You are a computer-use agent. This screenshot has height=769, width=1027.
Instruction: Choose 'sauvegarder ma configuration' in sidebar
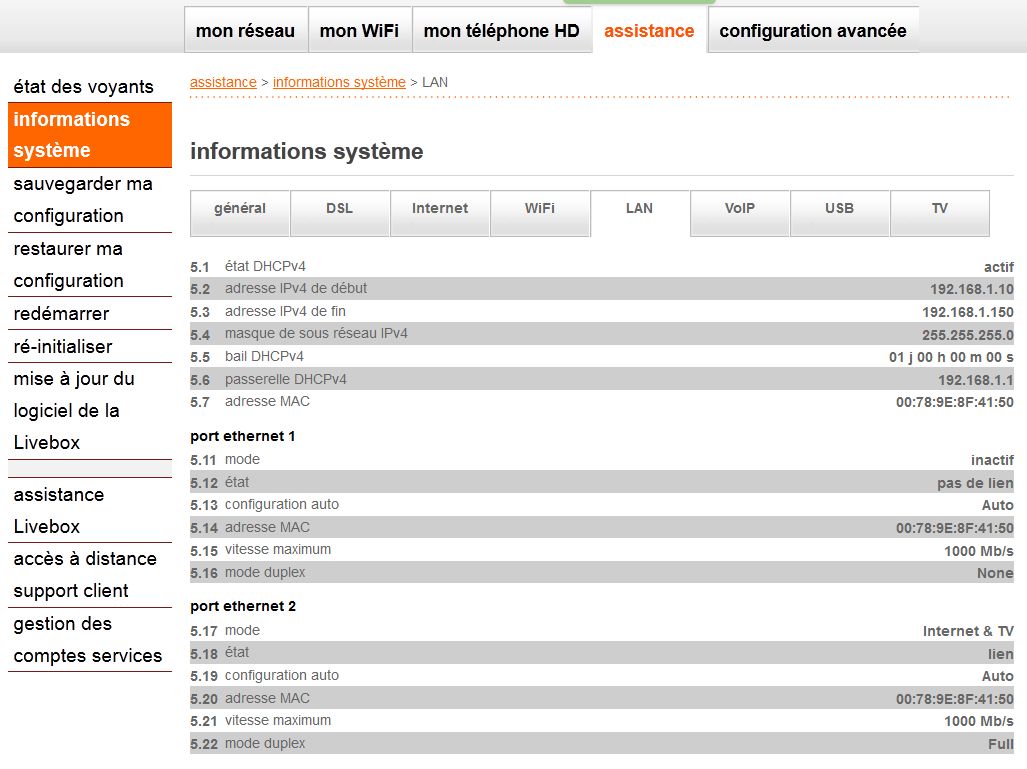[x=83, y=200]
